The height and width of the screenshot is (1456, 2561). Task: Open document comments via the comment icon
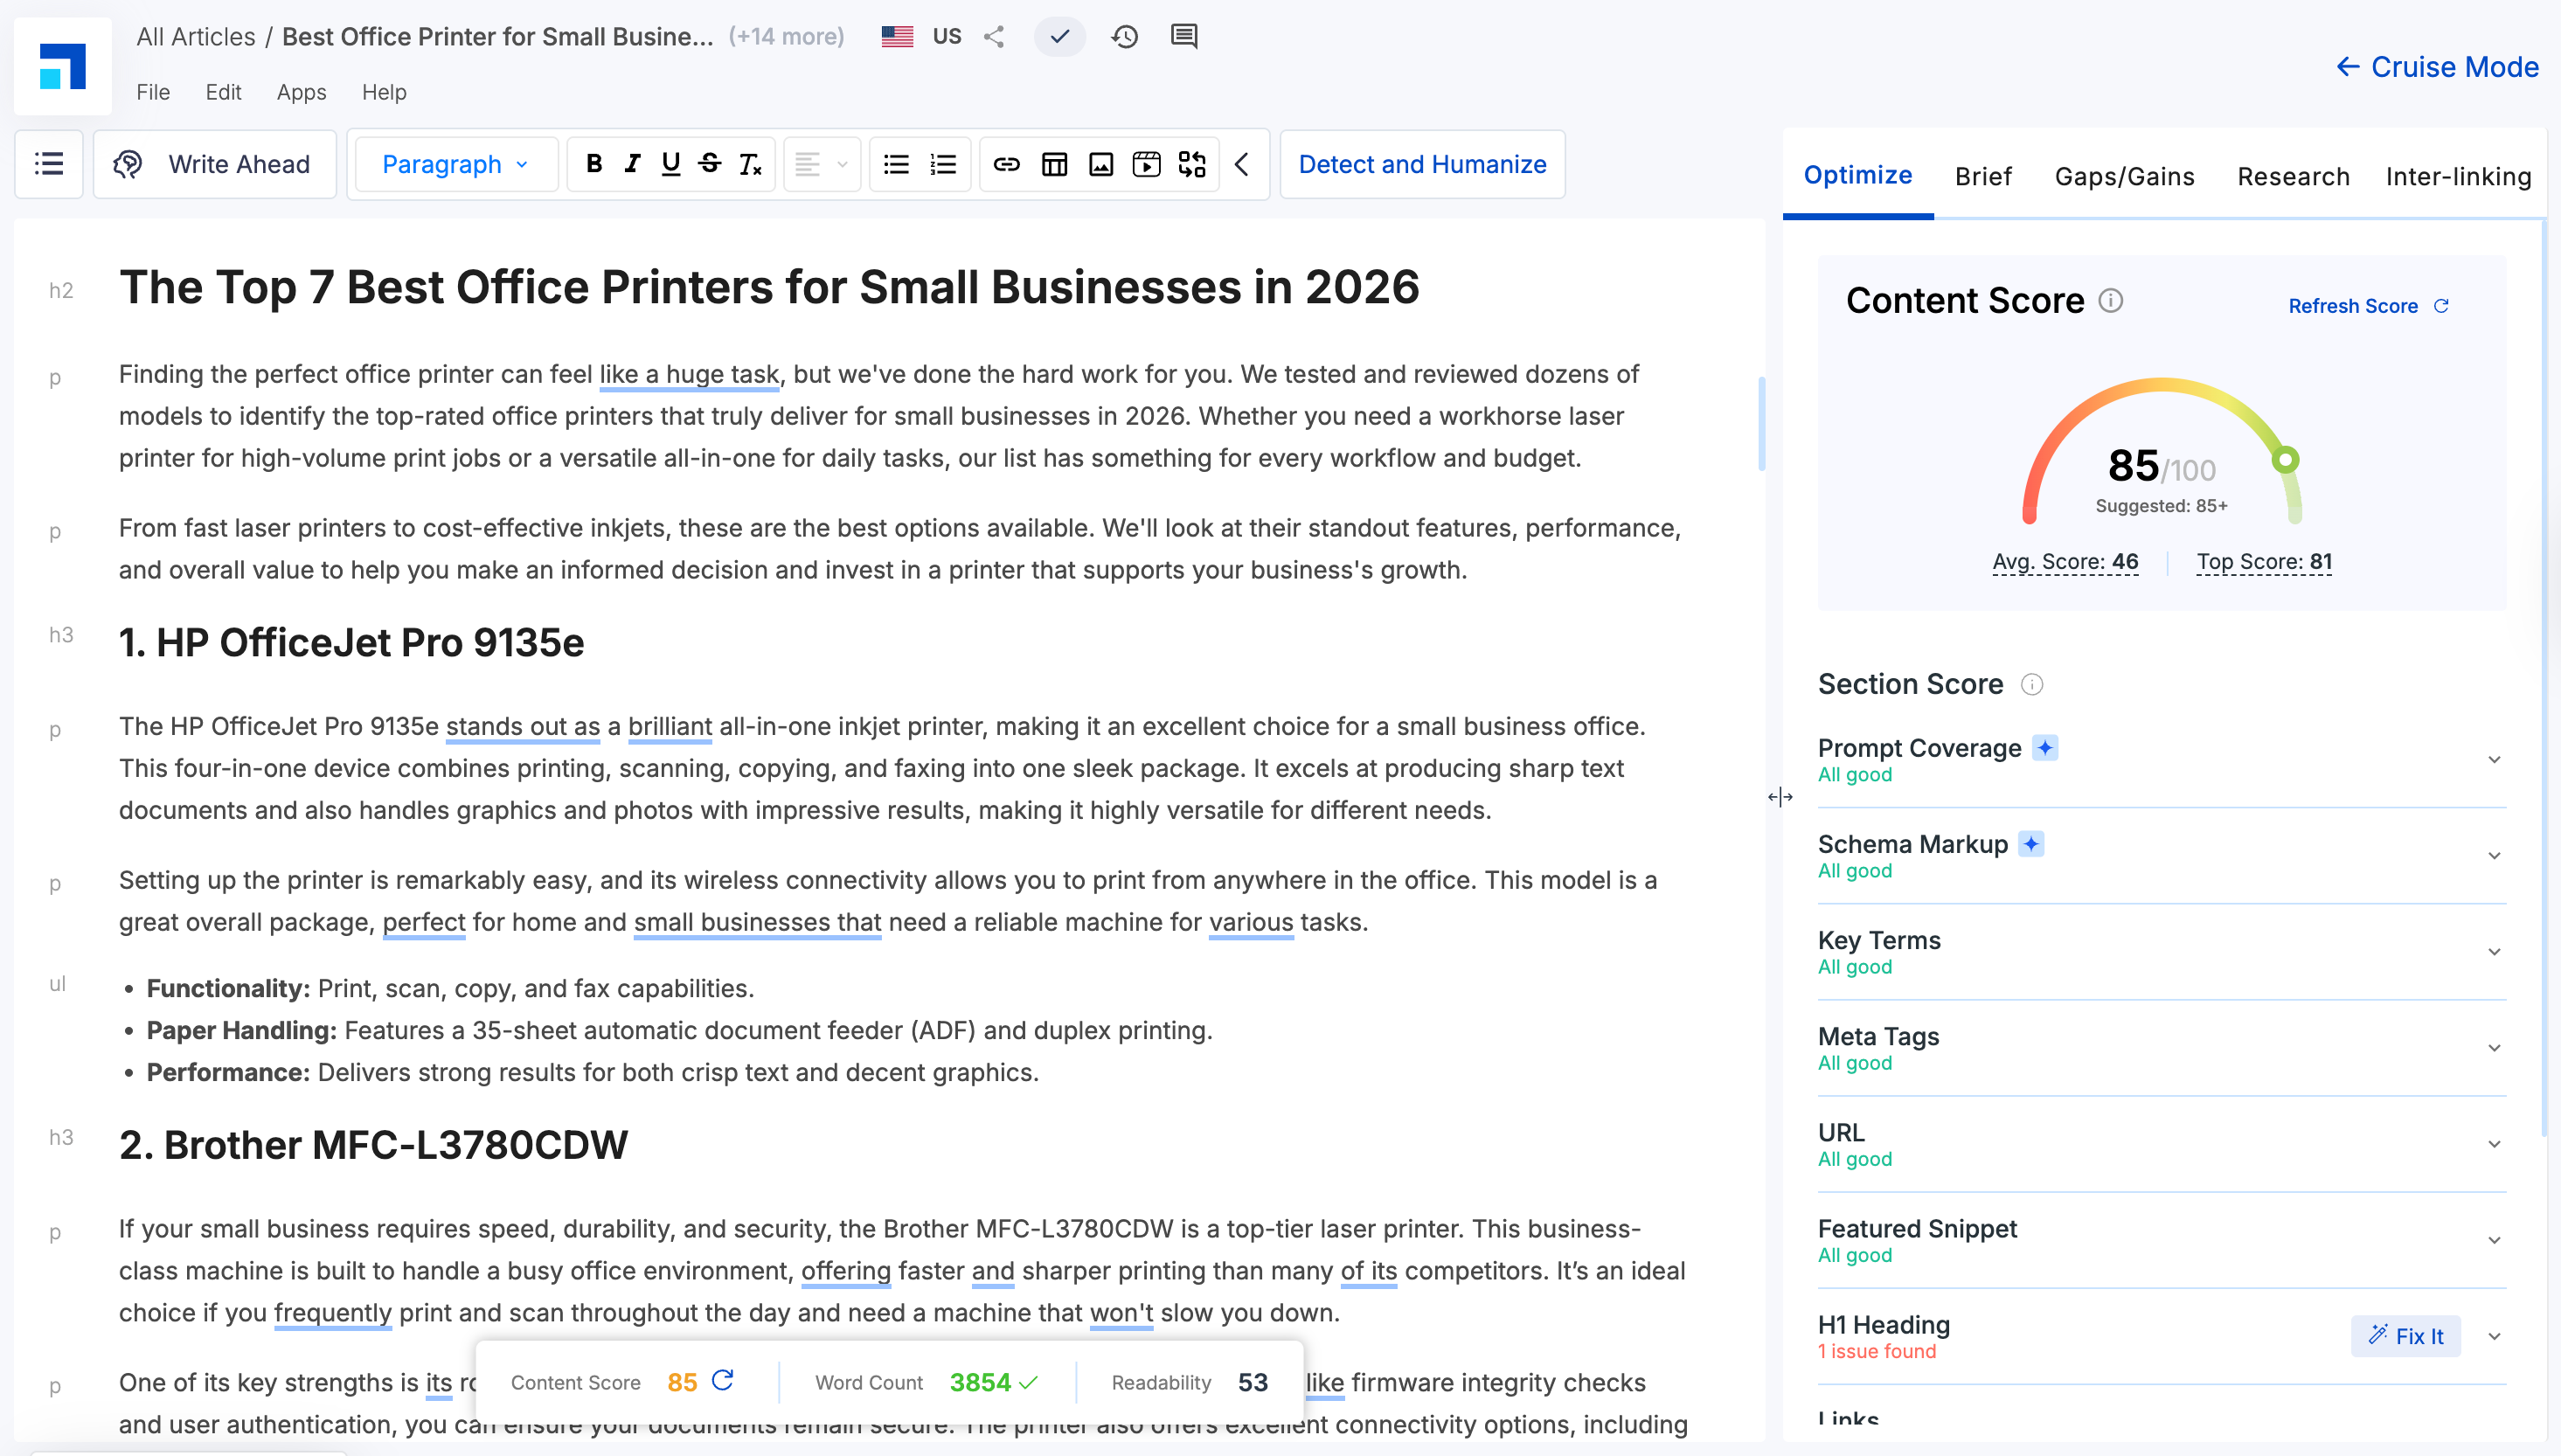tap(1184, 36)
